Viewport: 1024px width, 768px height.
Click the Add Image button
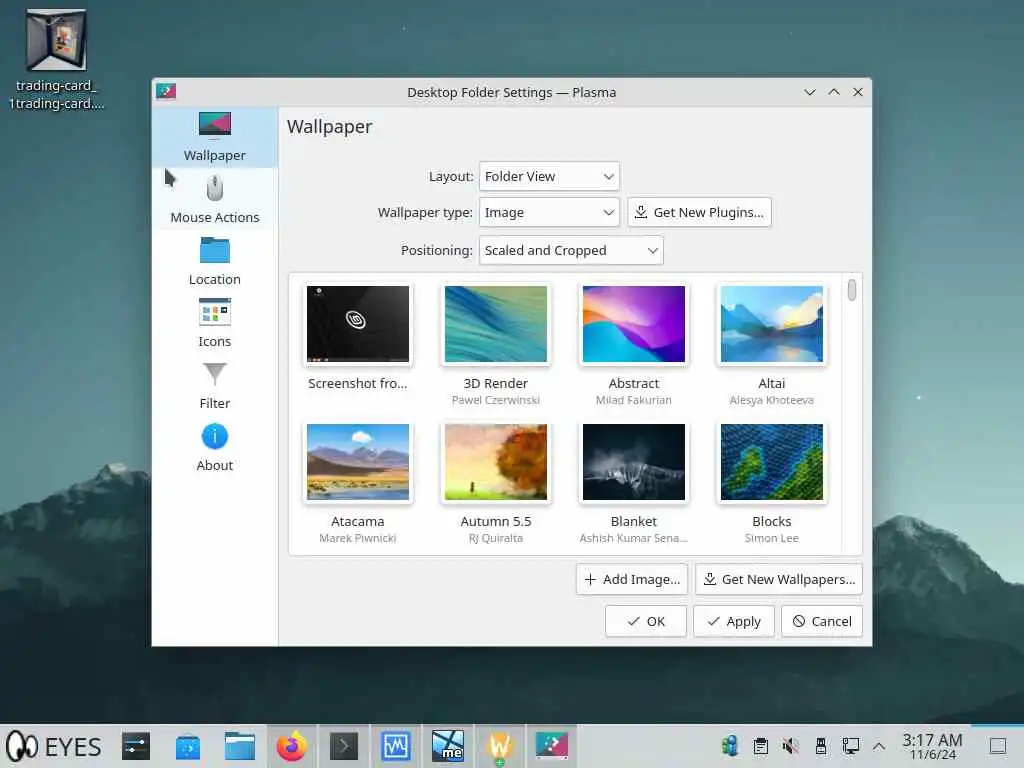click(x=632, y=579)
